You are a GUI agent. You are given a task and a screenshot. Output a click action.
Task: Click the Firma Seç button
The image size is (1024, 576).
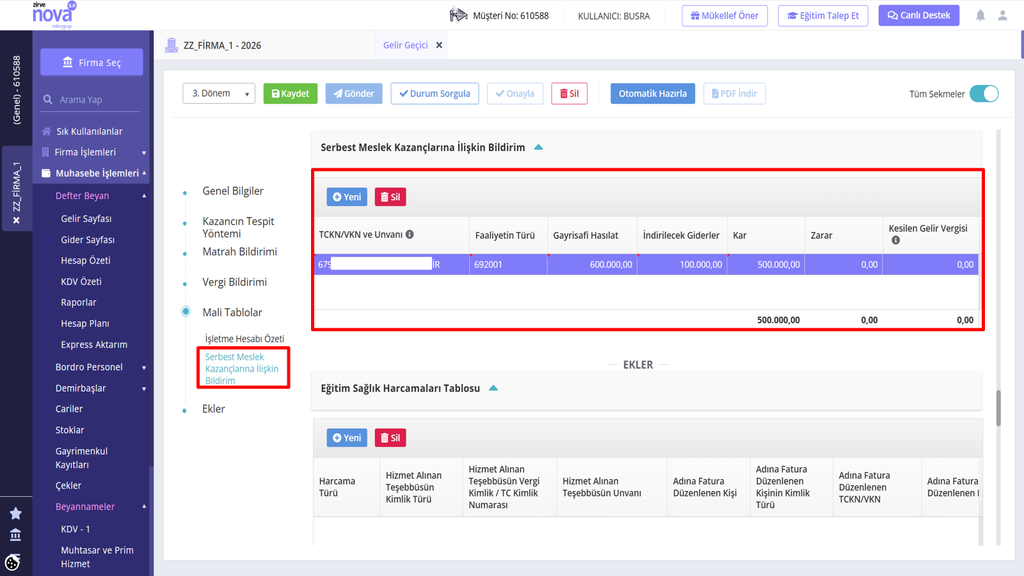[x=92, y=62]
